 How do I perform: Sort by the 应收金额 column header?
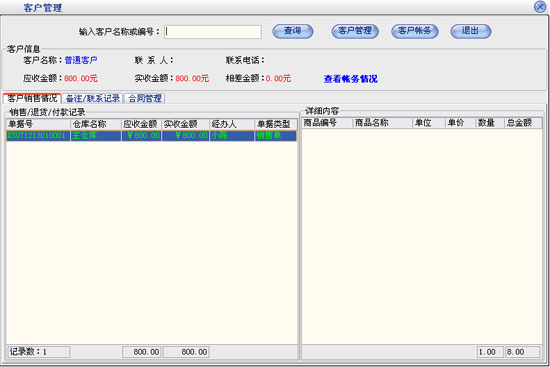(141, 124)
